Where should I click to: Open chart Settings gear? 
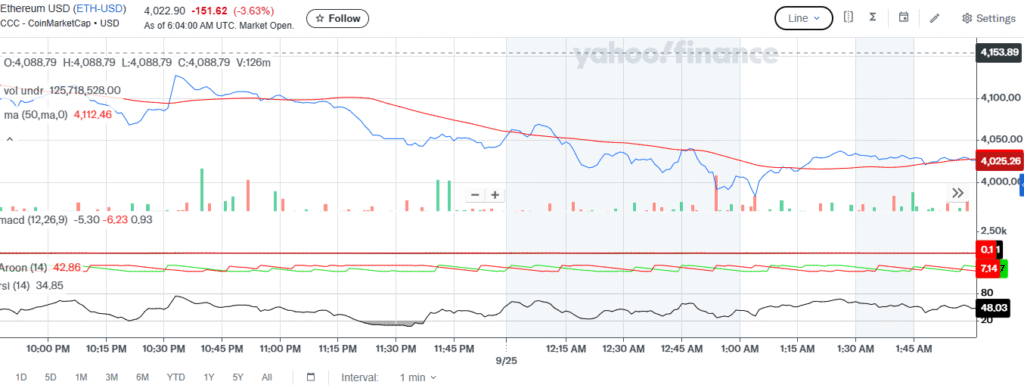[x=989, y=18]
